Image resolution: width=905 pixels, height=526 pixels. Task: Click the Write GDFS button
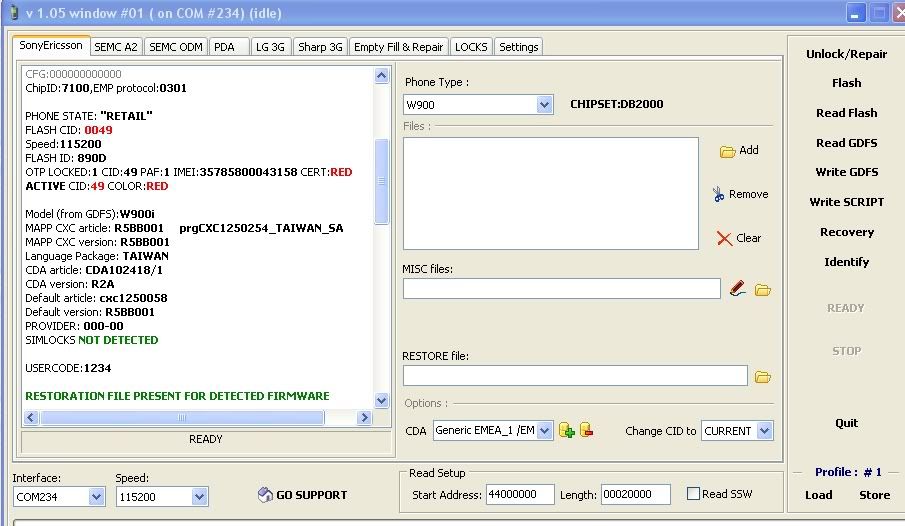point(846,172)
